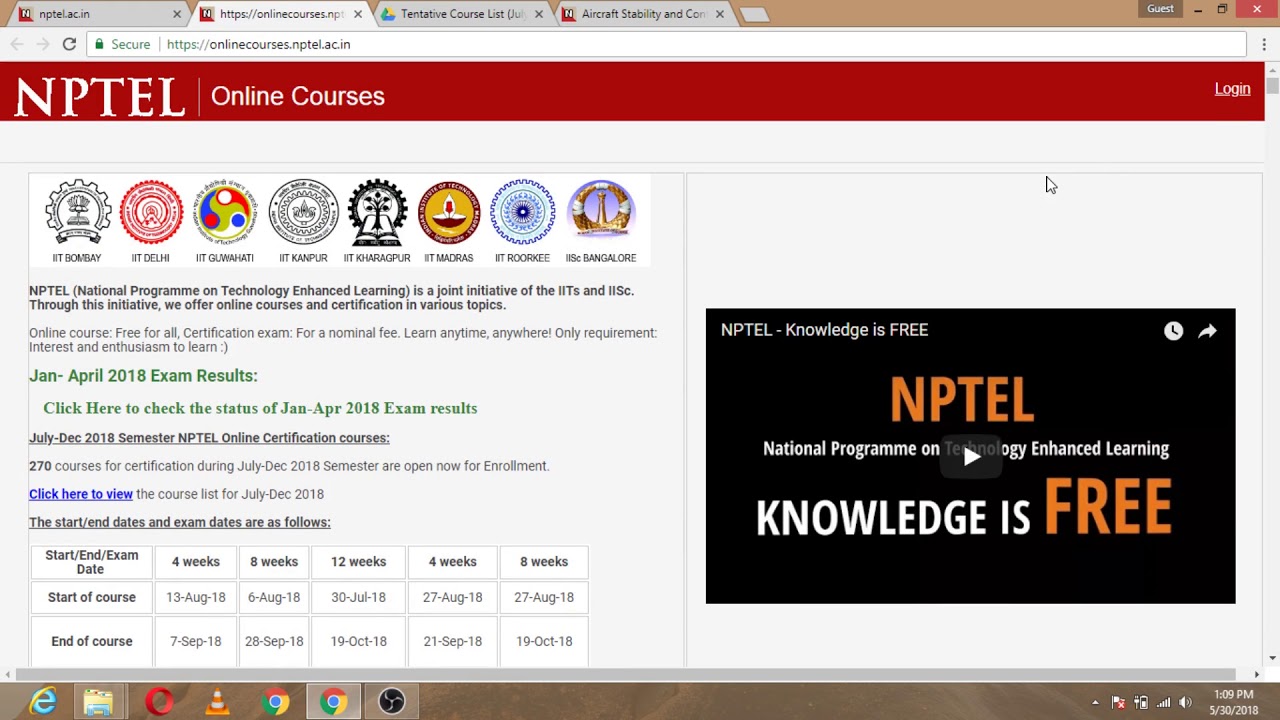The image size is (1280, 720).
Task: Click the Watch later clock icon on video
Action: (1173, 331)
